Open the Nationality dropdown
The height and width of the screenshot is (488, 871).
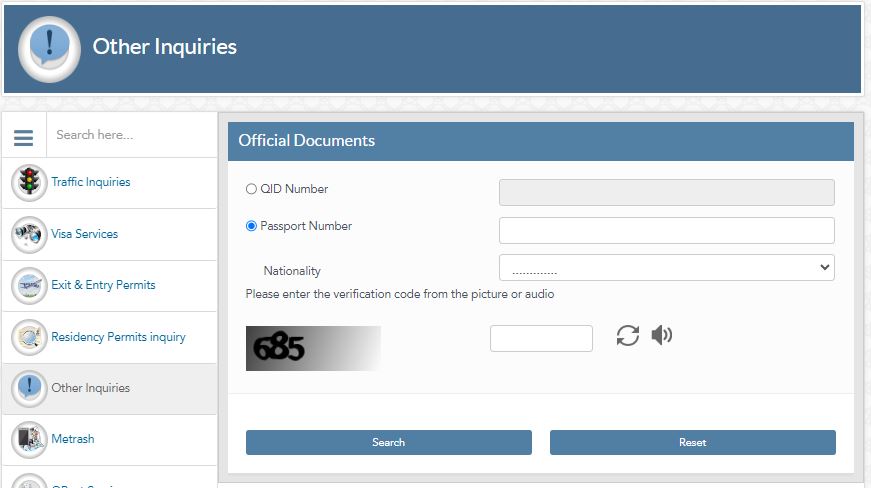pyautogui.click(x=666, y=268)
